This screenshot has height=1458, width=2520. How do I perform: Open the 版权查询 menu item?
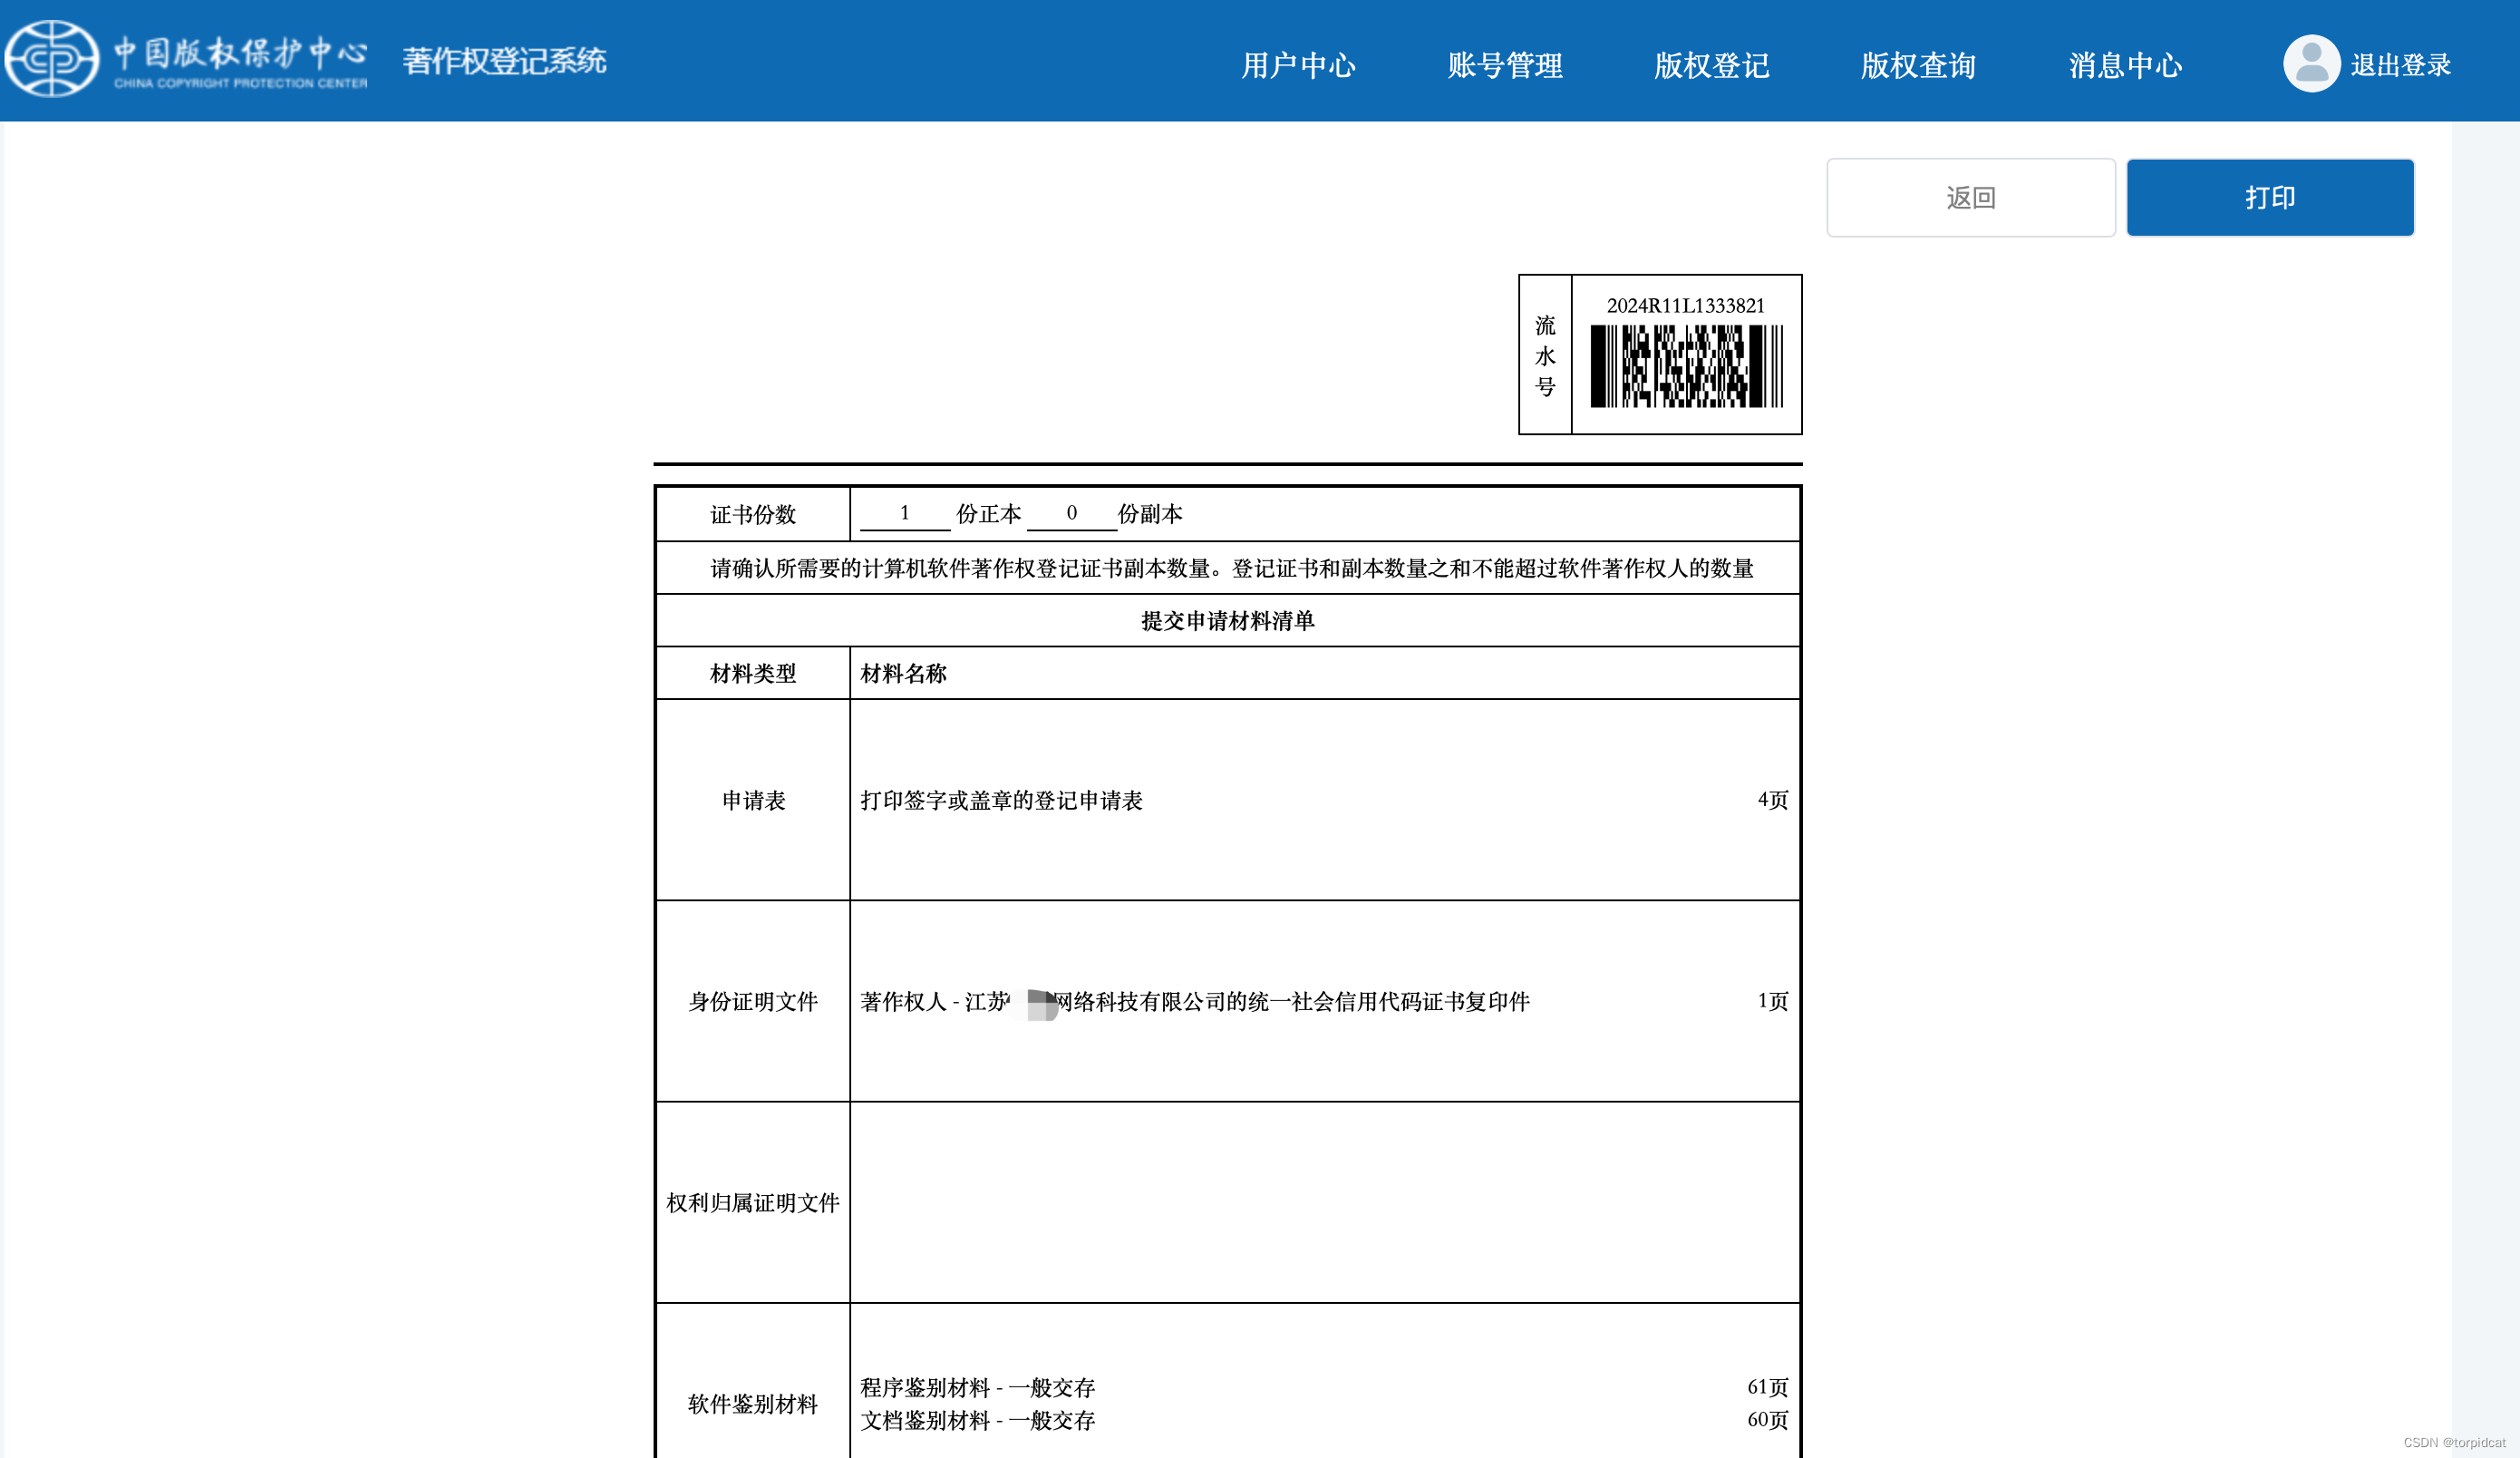tap(1917, 66)
